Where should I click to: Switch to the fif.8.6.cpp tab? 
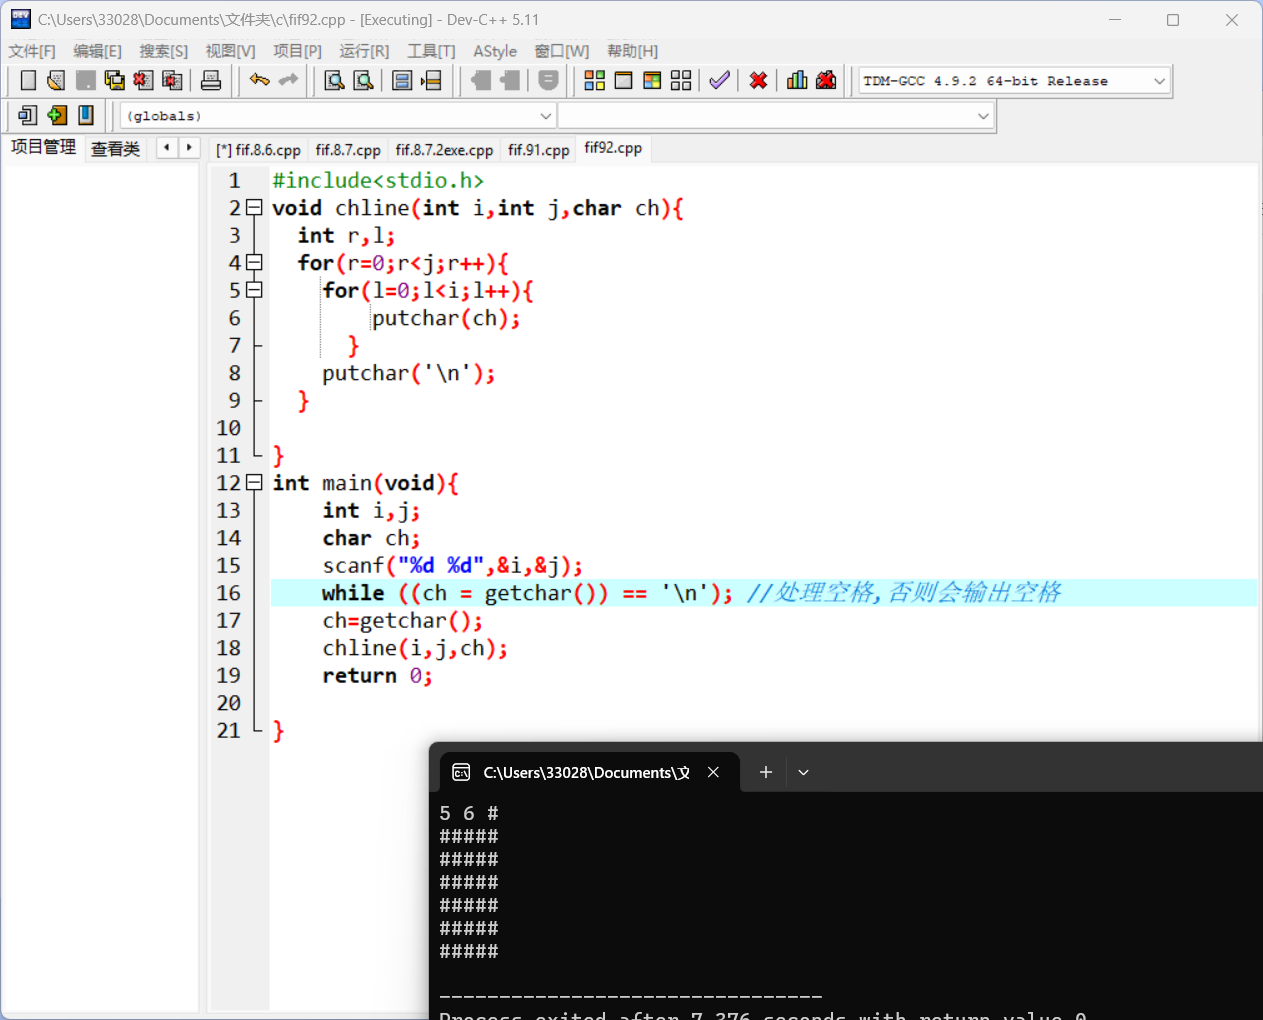(x=259, y=150)
